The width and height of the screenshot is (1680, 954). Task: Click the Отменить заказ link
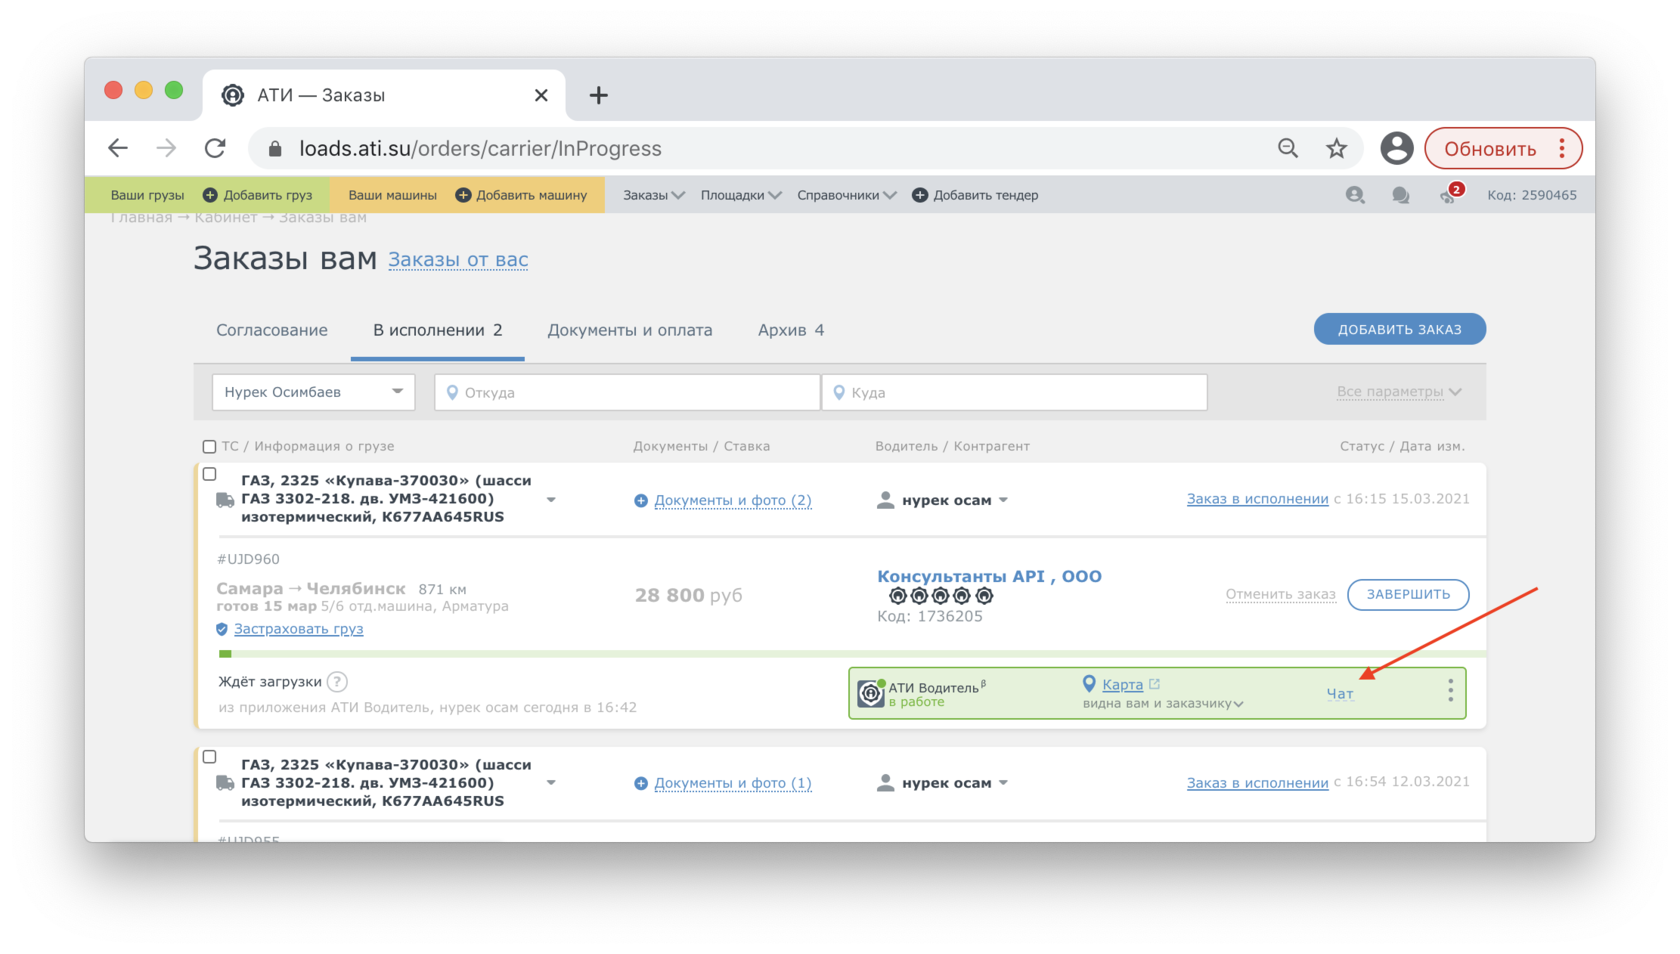1280,595
